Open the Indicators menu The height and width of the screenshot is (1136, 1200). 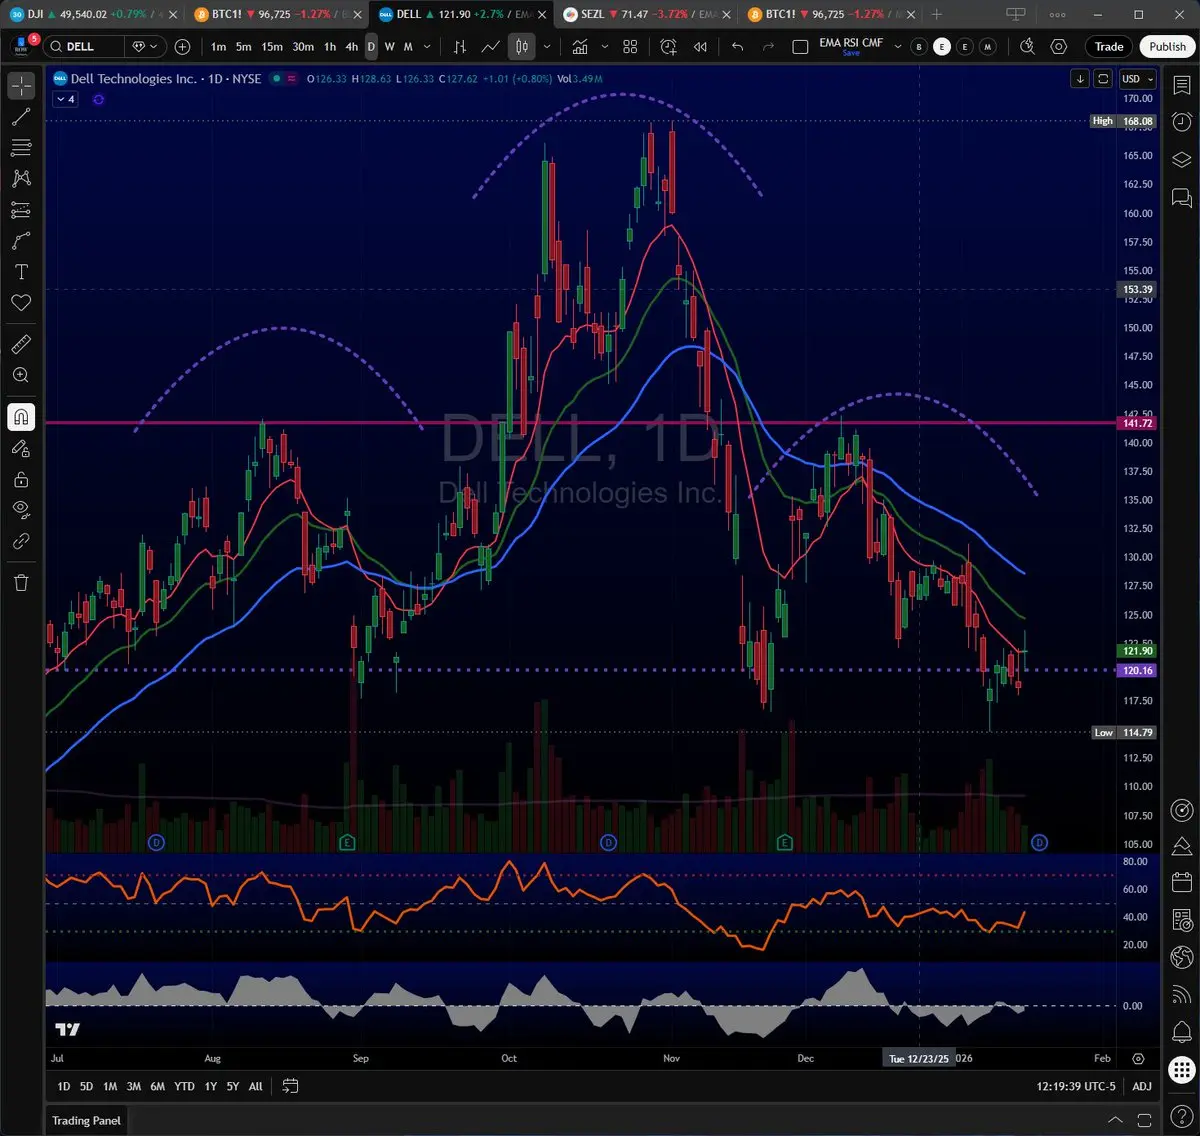(x=580, y=47)
